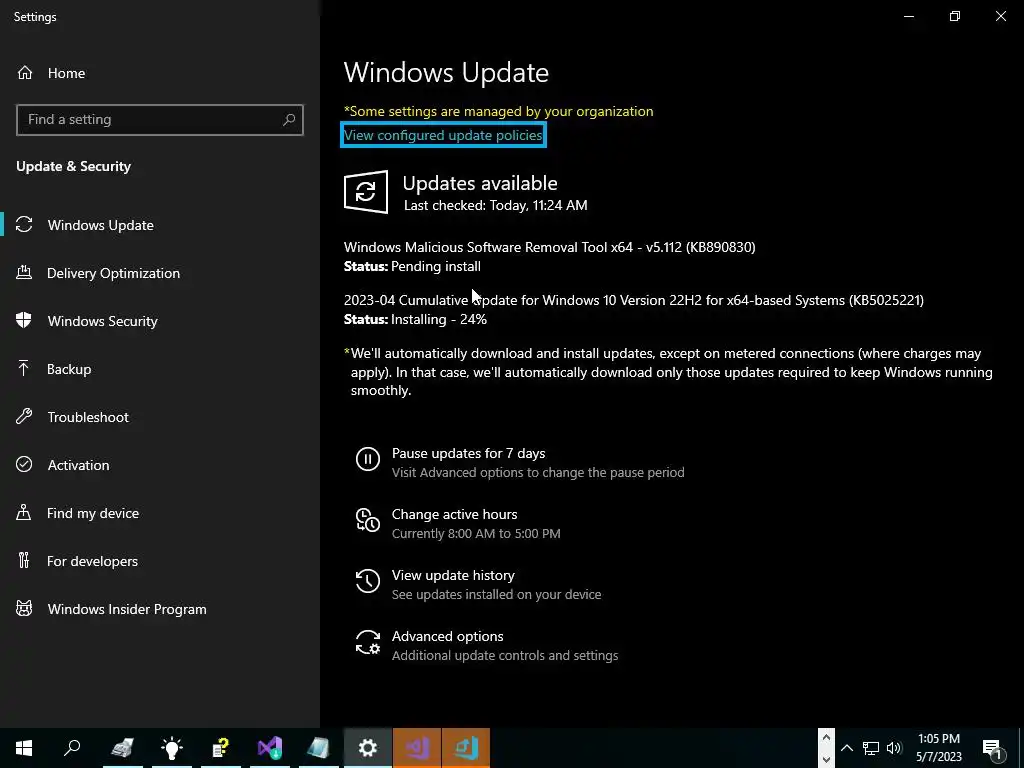The height and width of the screenshot is (768, 1024).
Task: Click the Advanced options gear-arrows icon
Action: tap(368, 643)
